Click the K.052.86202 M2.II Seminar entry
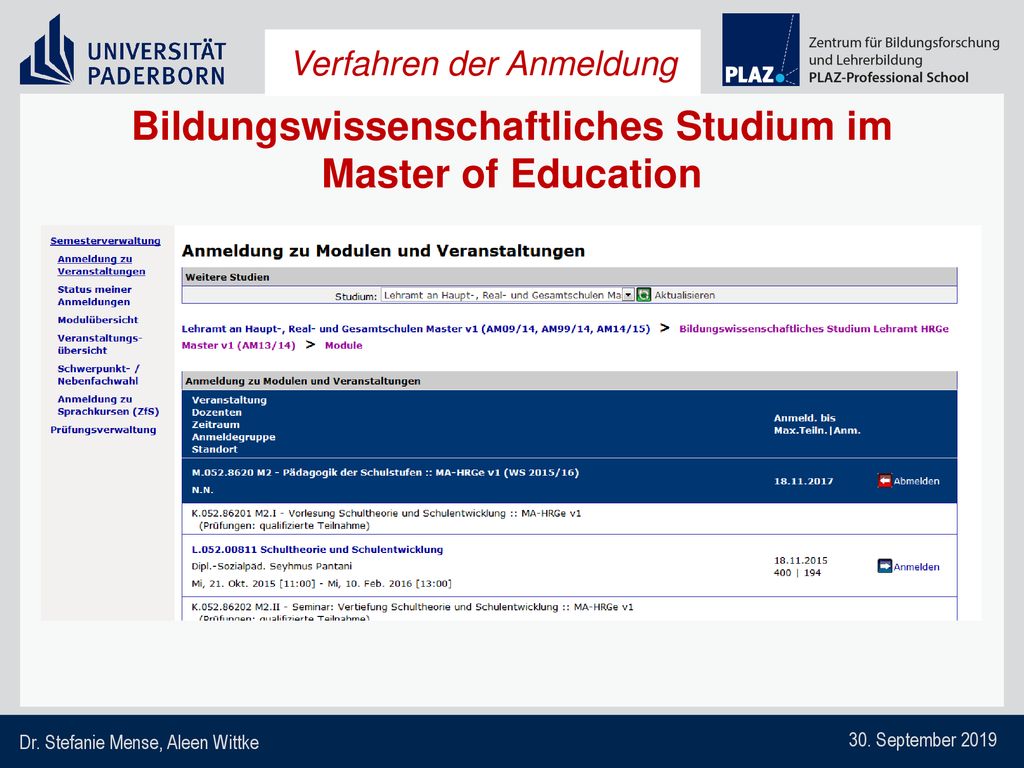 pyautogui.click(x=412, y=607)
